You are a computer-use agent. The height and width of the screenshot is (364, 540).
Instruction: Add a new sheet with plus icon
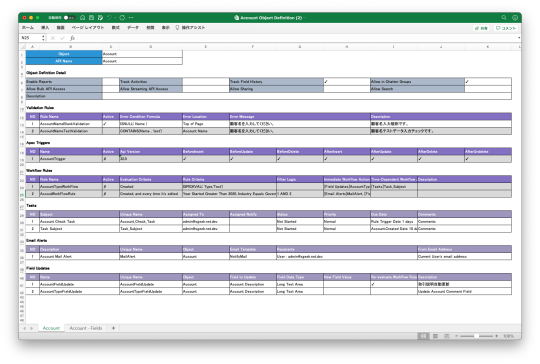pos(113,328)
